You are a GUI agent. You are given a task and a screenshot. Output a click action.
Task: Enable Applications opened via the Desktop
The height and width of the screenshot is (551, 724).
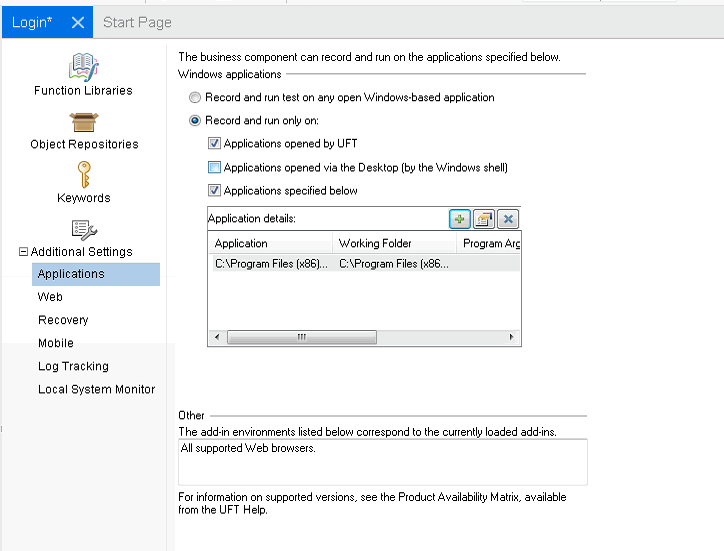(x=214, y=168)
